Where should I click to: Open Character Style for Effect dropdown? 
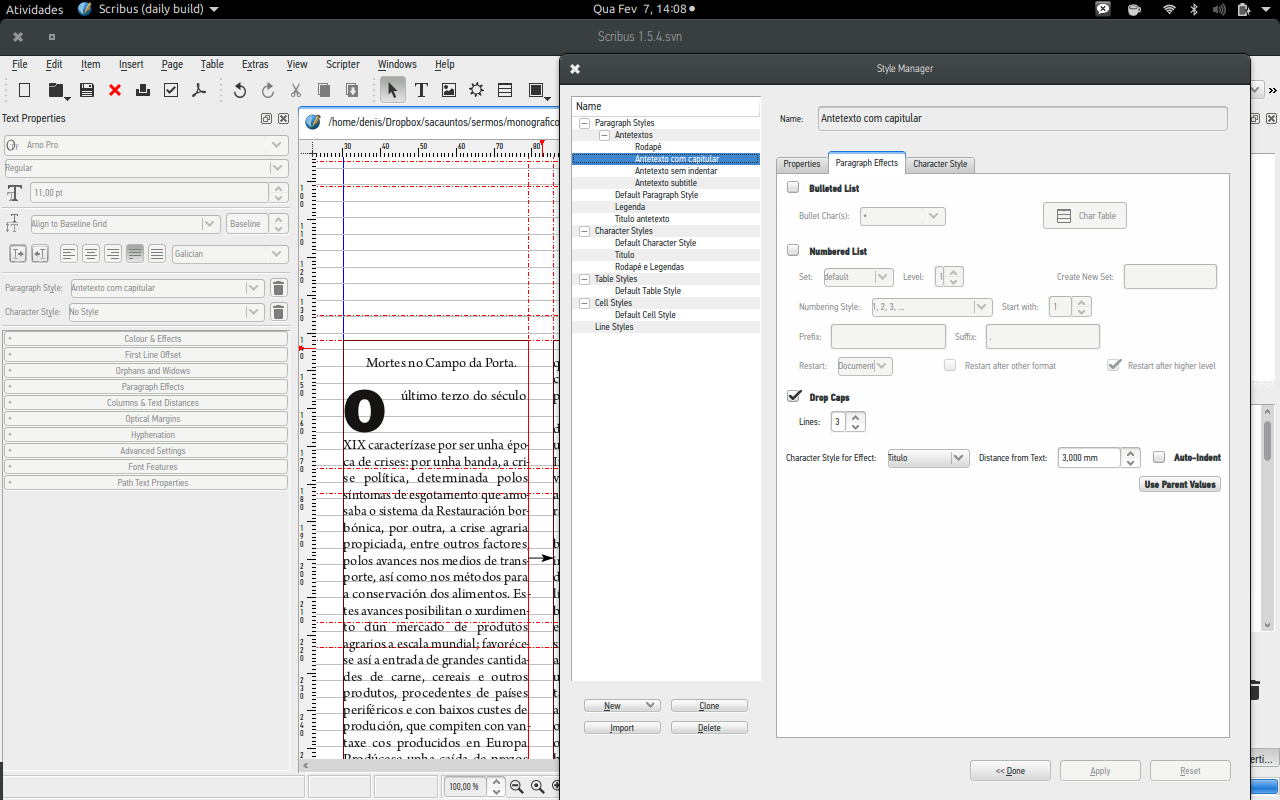pos(927,458)
